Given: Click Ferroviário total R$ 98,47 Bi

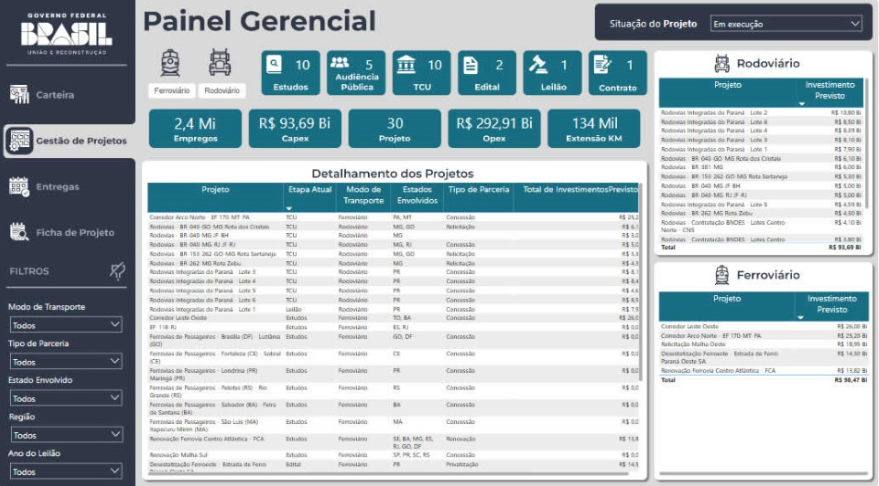Looking at the screenshot, I should (850, 380).
